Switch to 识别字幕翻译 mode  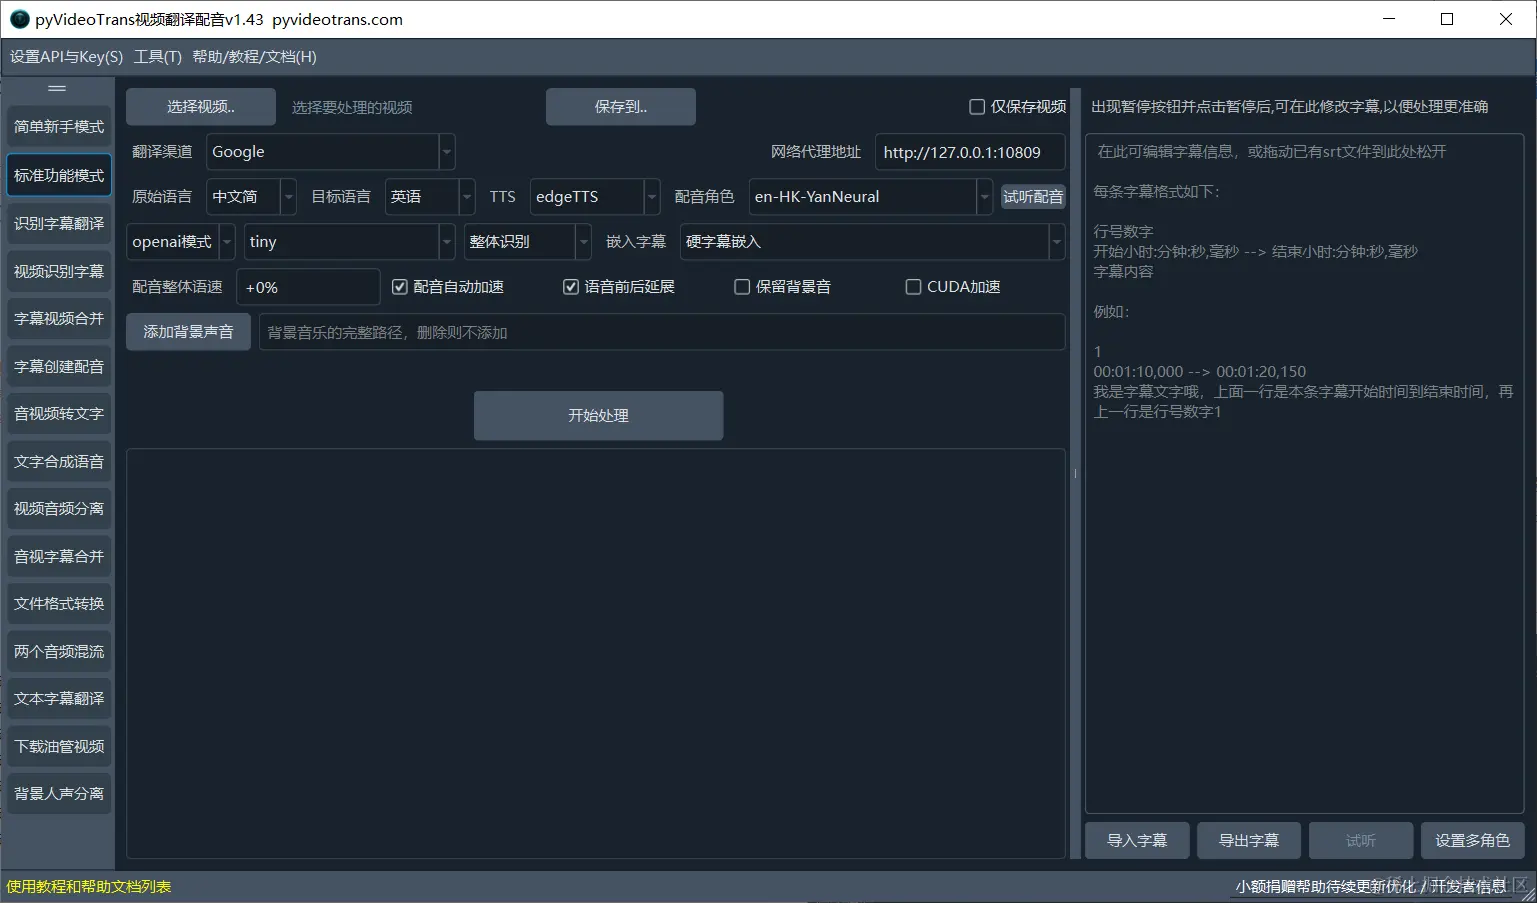[59, 224]
